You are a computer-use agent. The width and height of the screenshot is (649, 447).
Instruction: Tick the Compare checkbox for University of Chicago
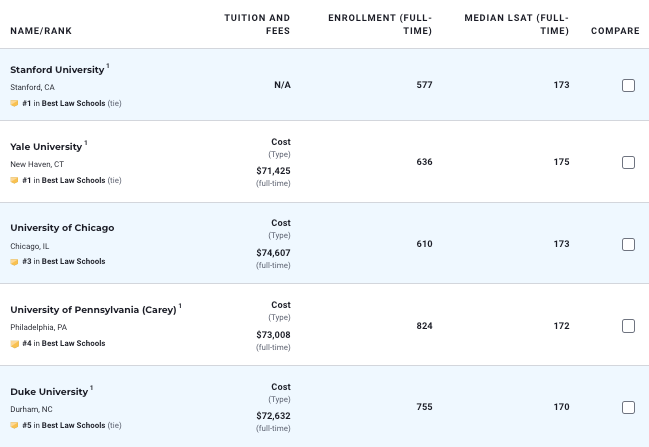click(x=628, y=244)
